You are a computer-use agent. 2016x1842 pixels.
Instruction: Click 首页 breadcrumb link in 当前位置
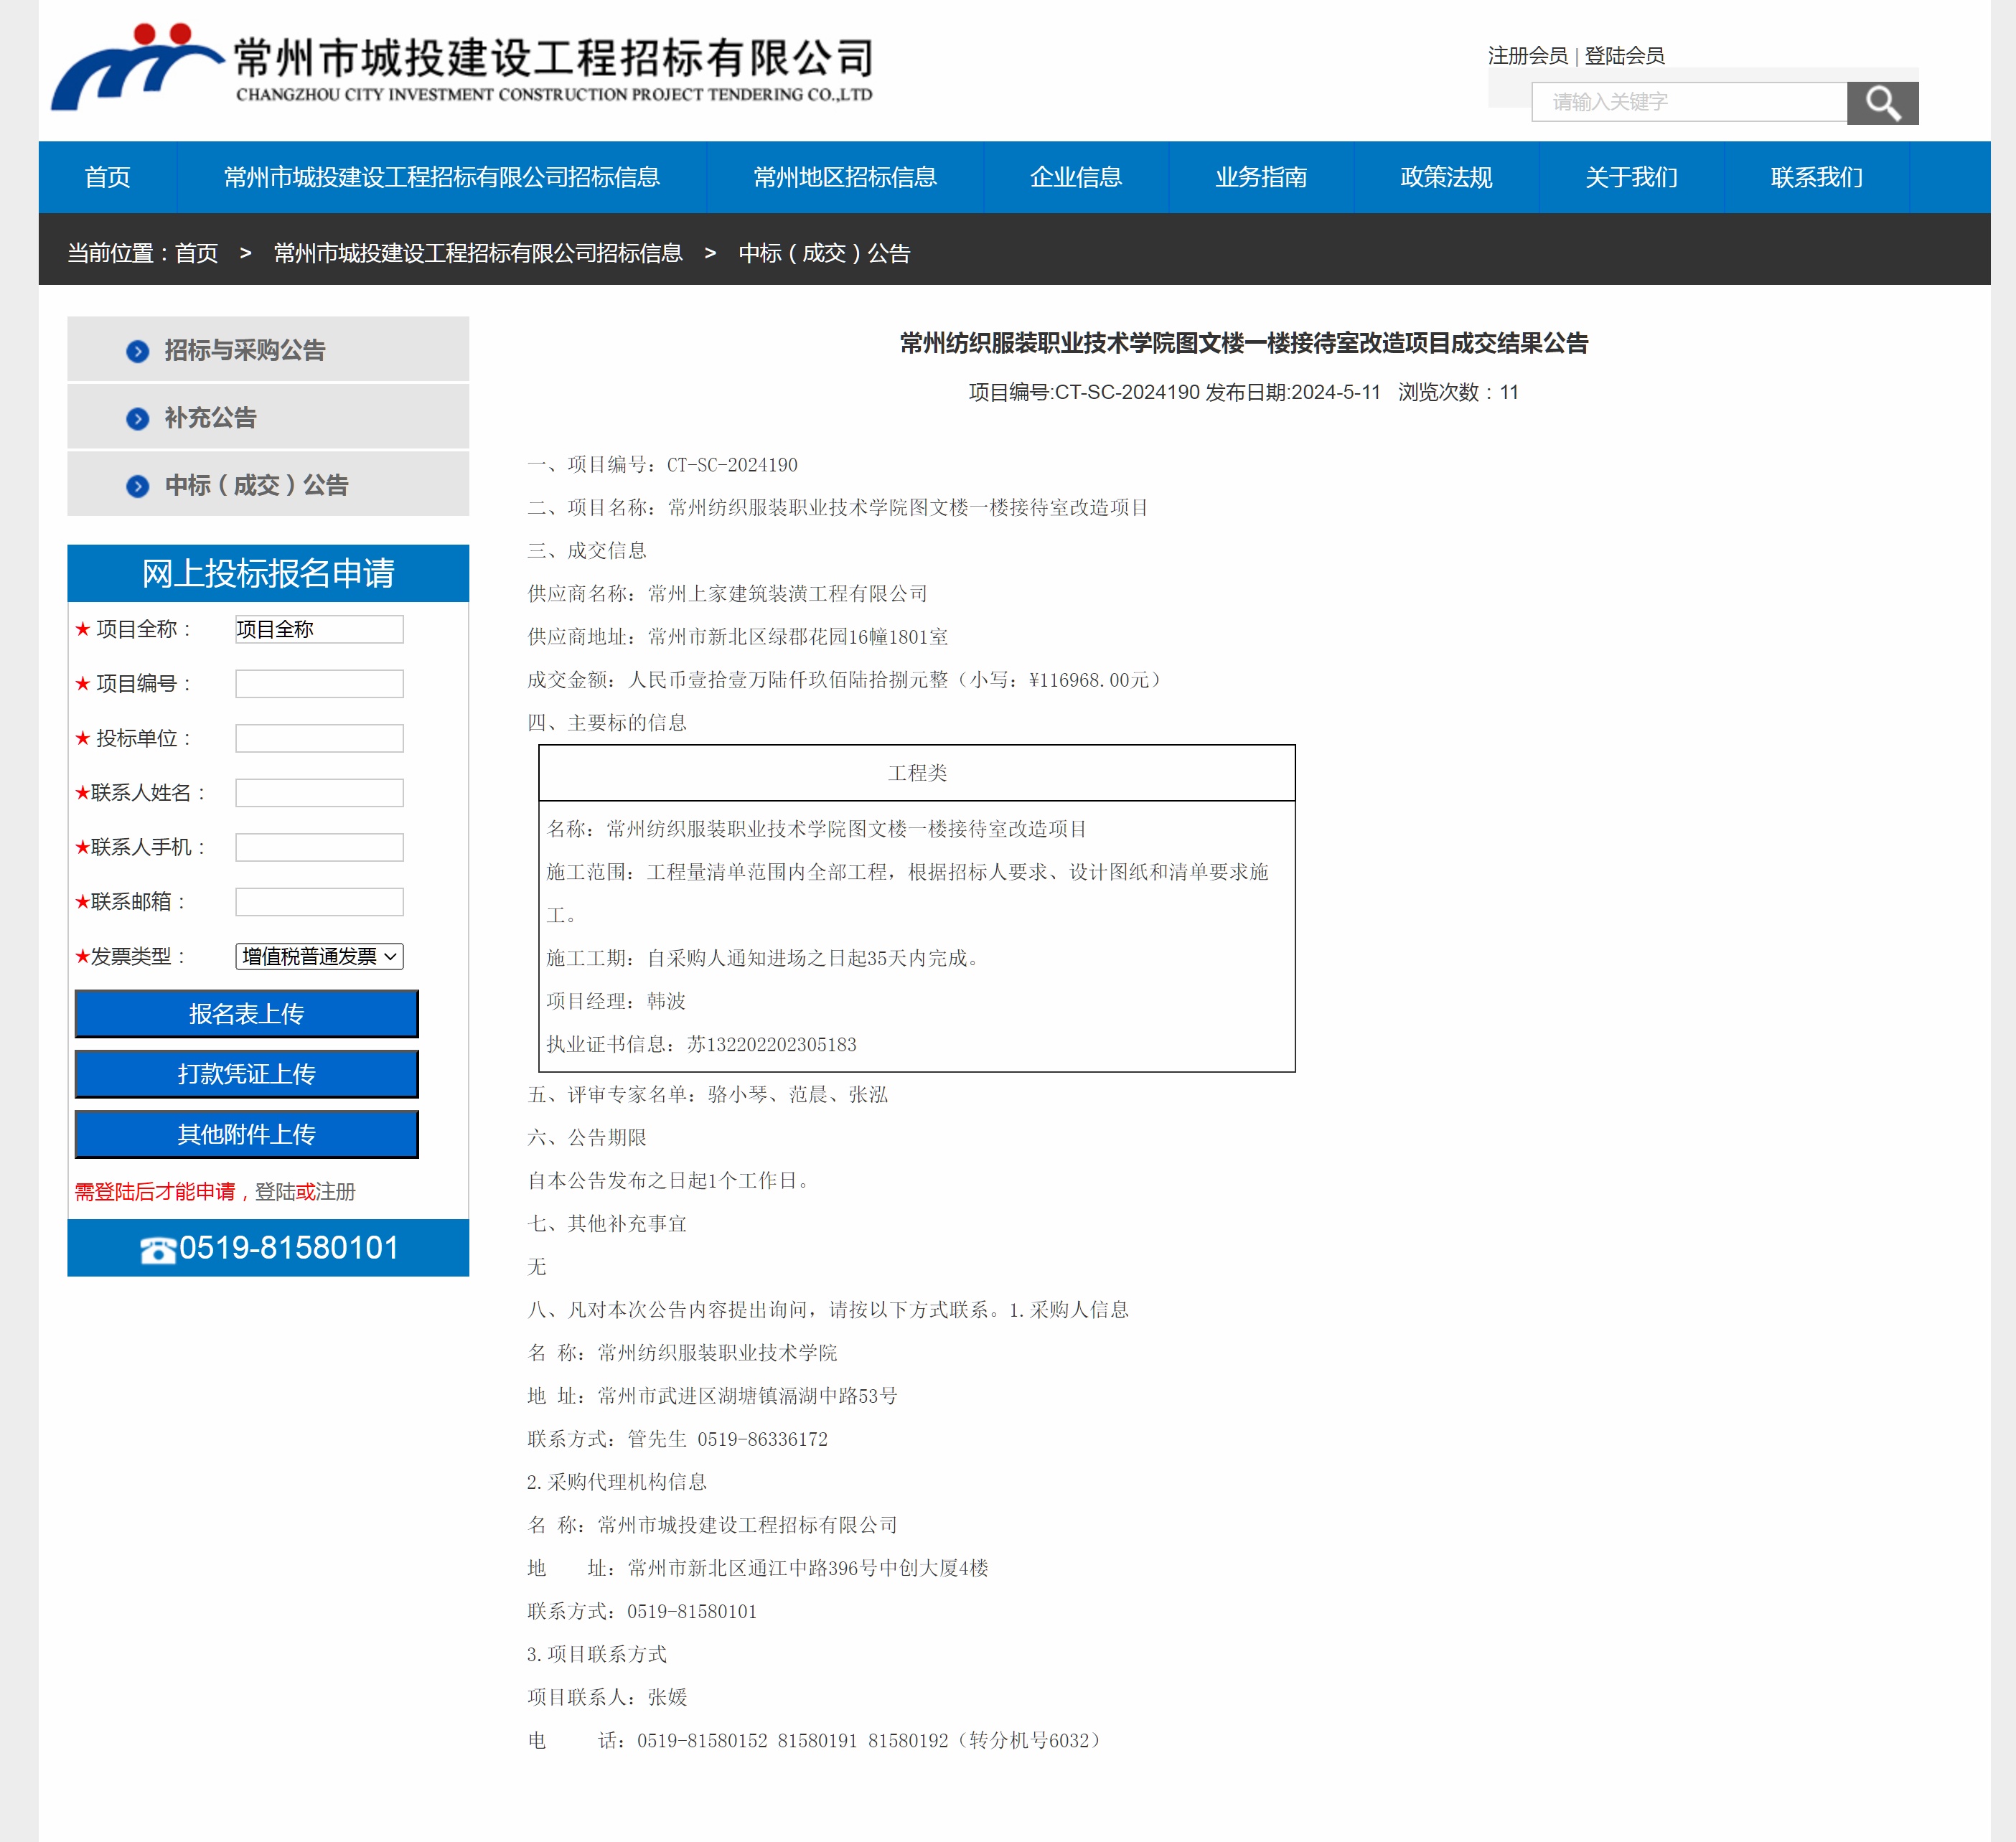[x=196, y=253]
